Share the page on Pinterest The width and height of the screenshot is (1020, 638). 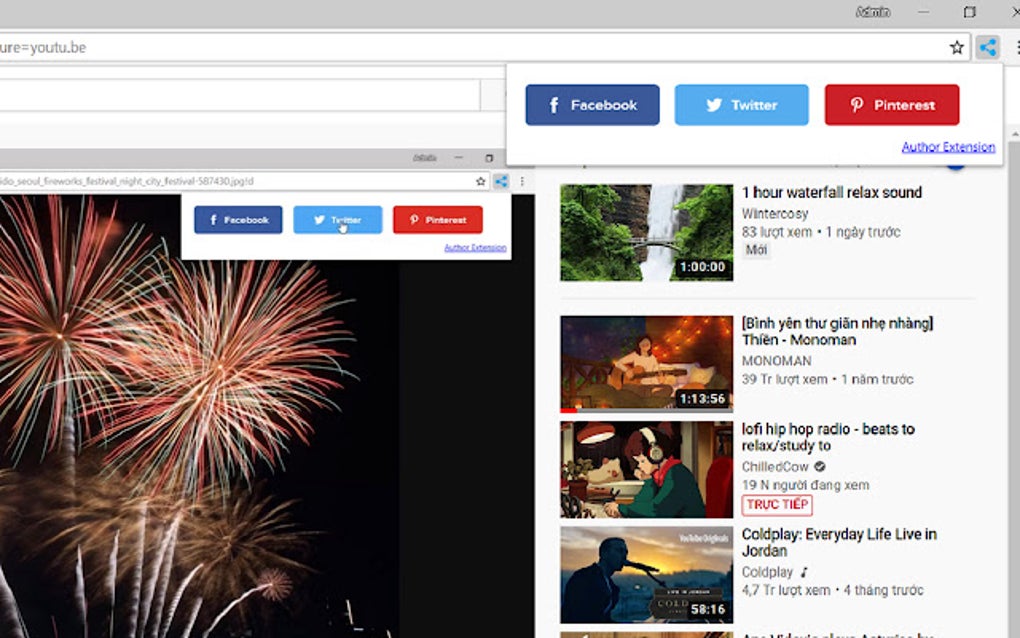pyautogui.click(x=891, y=104)
